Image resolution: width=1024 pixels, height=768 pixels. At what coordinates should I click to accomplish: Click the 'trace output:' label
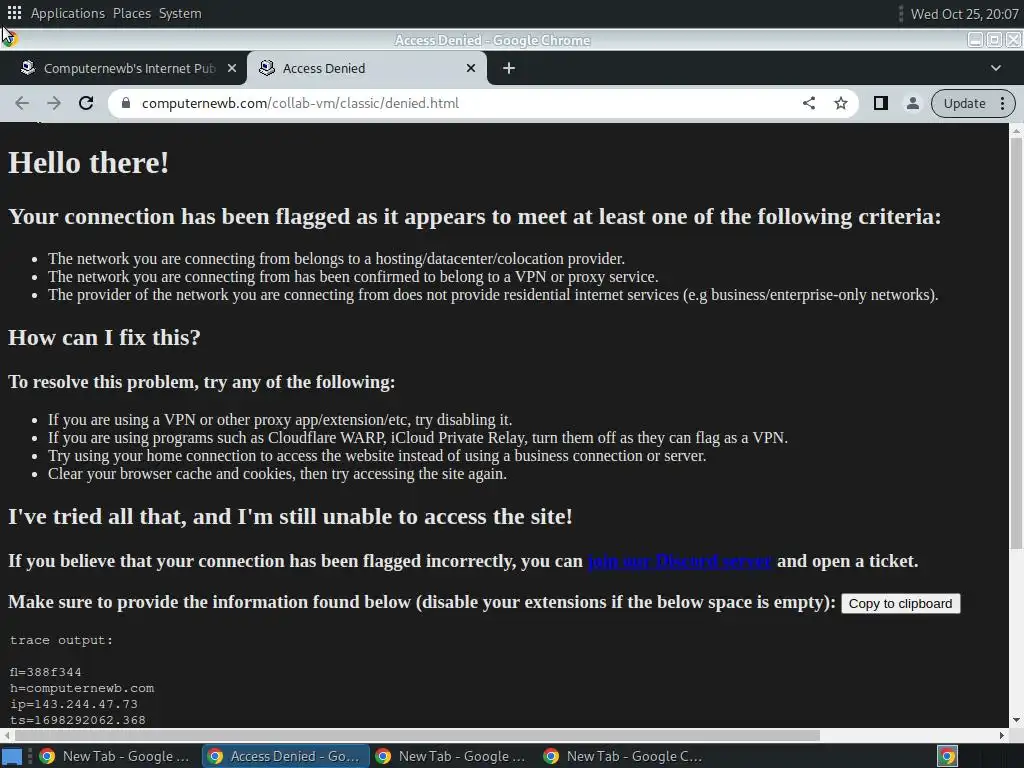[x=61, y=640]
